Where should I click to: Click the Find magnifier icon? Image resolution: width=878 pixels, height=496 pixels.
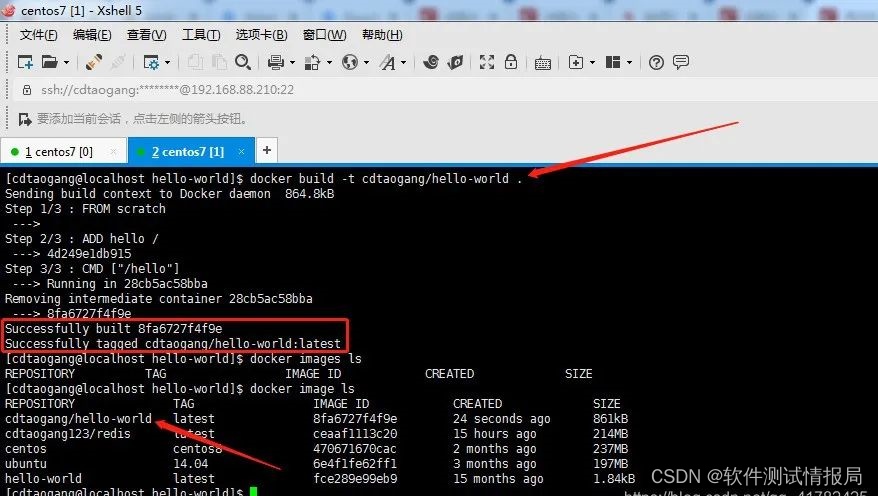click(242, 62)
